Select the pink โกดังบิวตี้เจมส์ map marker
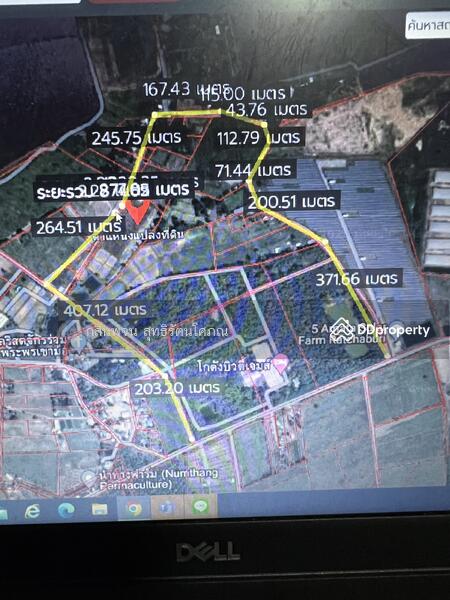This screenshot has width=450, height=600. coord(281,364)
